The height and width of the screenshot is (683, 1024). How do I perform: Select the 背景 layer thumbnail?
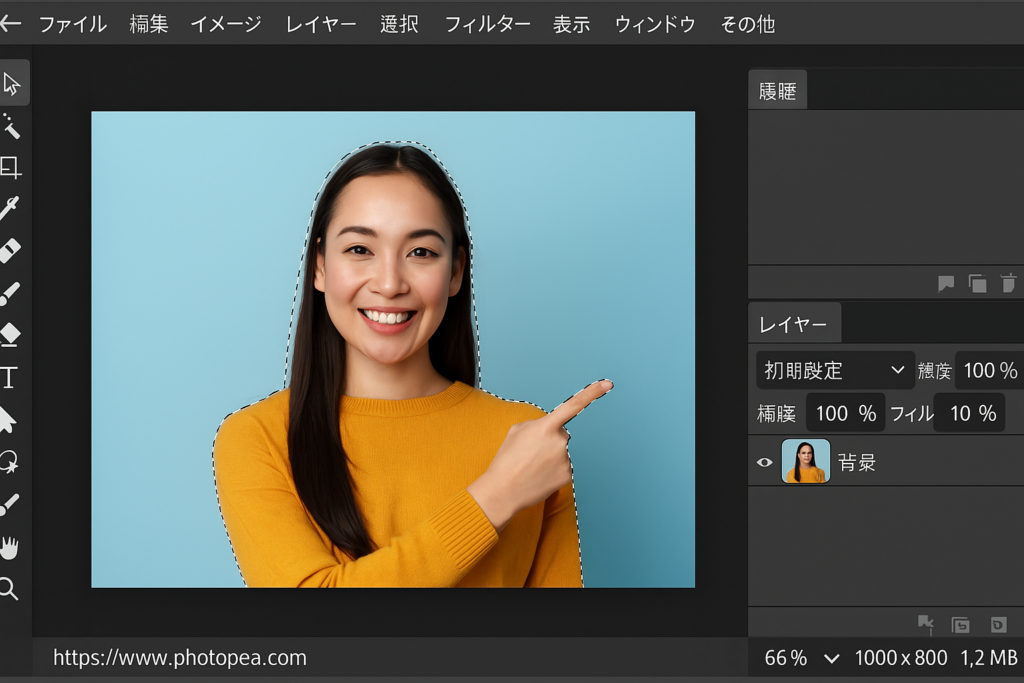tap(805, 461)
